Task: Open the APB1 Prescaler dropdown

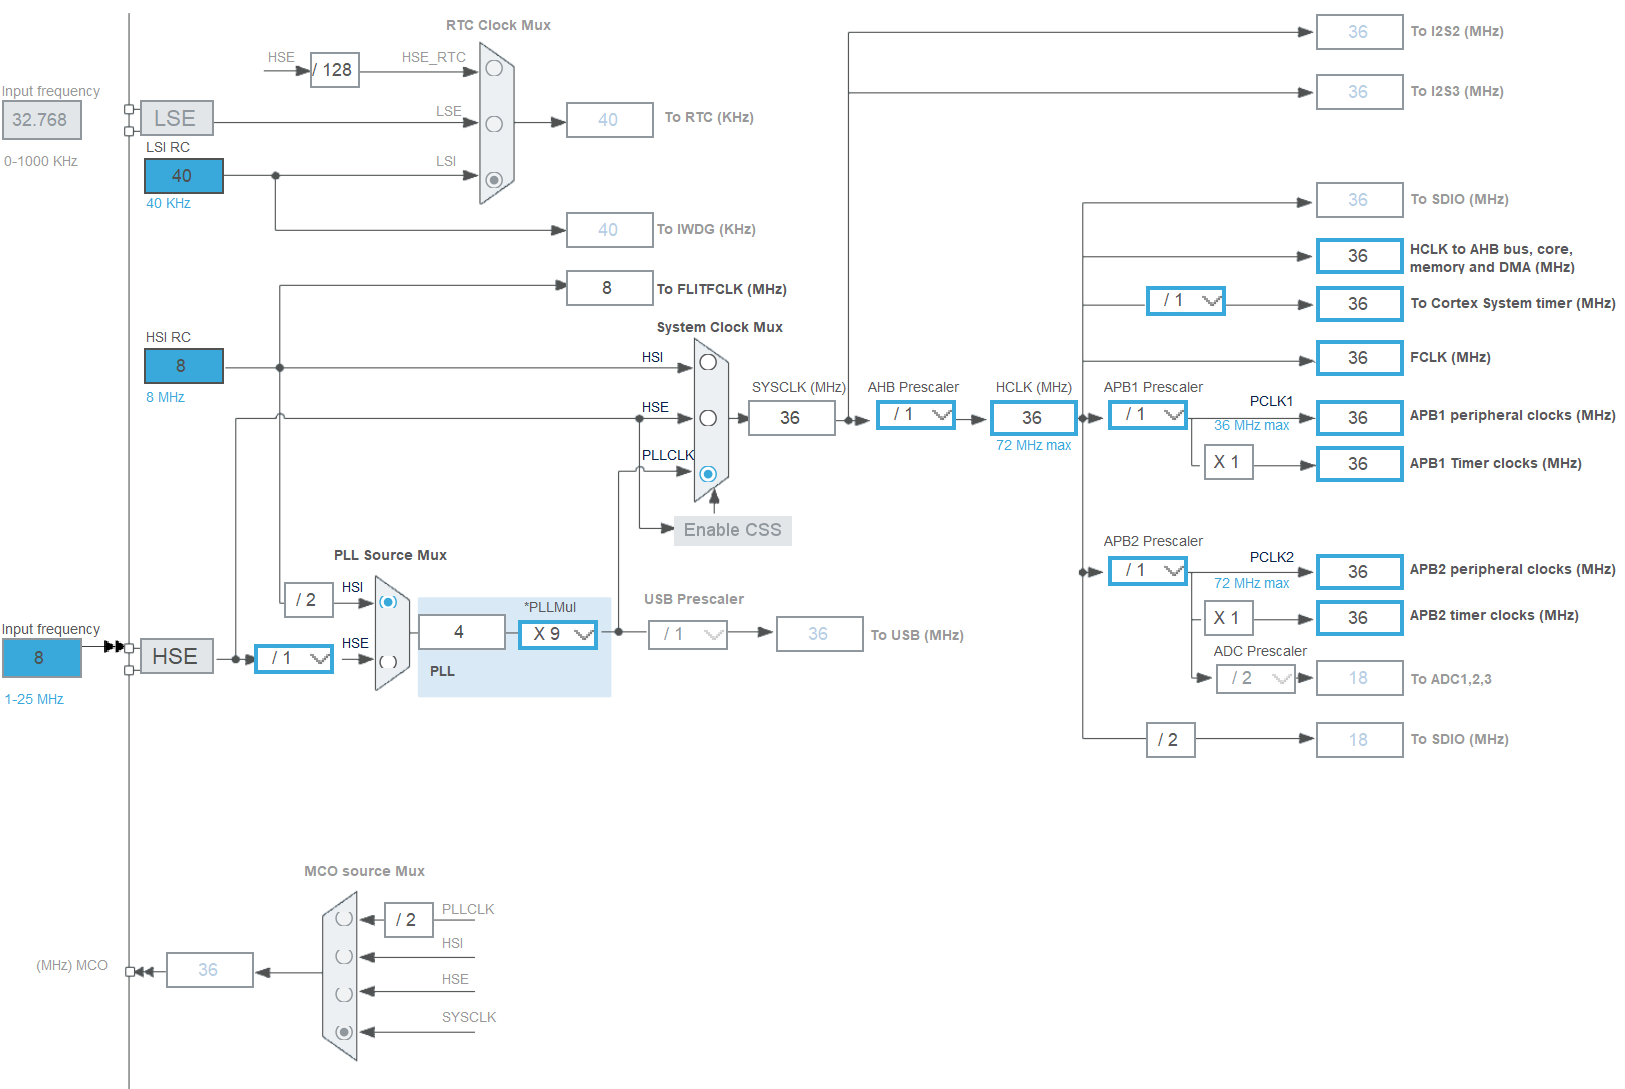Action: (x=1148, y=414)
